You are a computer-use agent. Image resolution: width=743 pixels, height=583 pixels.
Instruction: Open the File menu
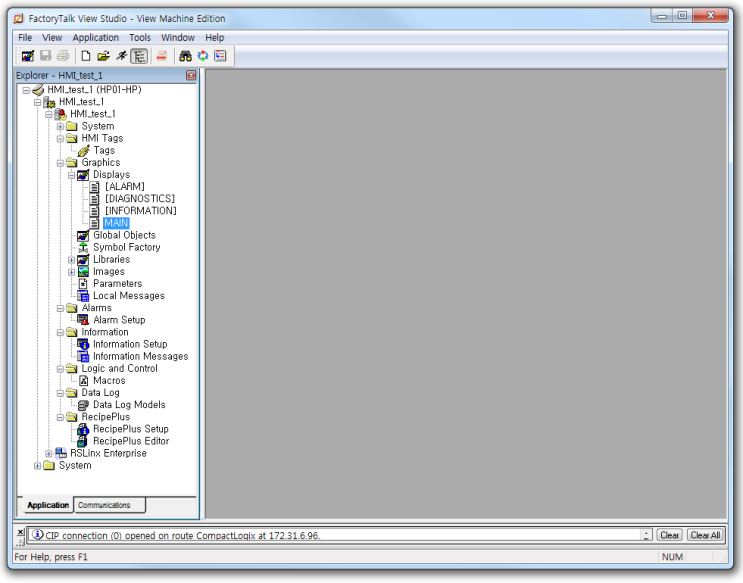(x=25, y=37)
